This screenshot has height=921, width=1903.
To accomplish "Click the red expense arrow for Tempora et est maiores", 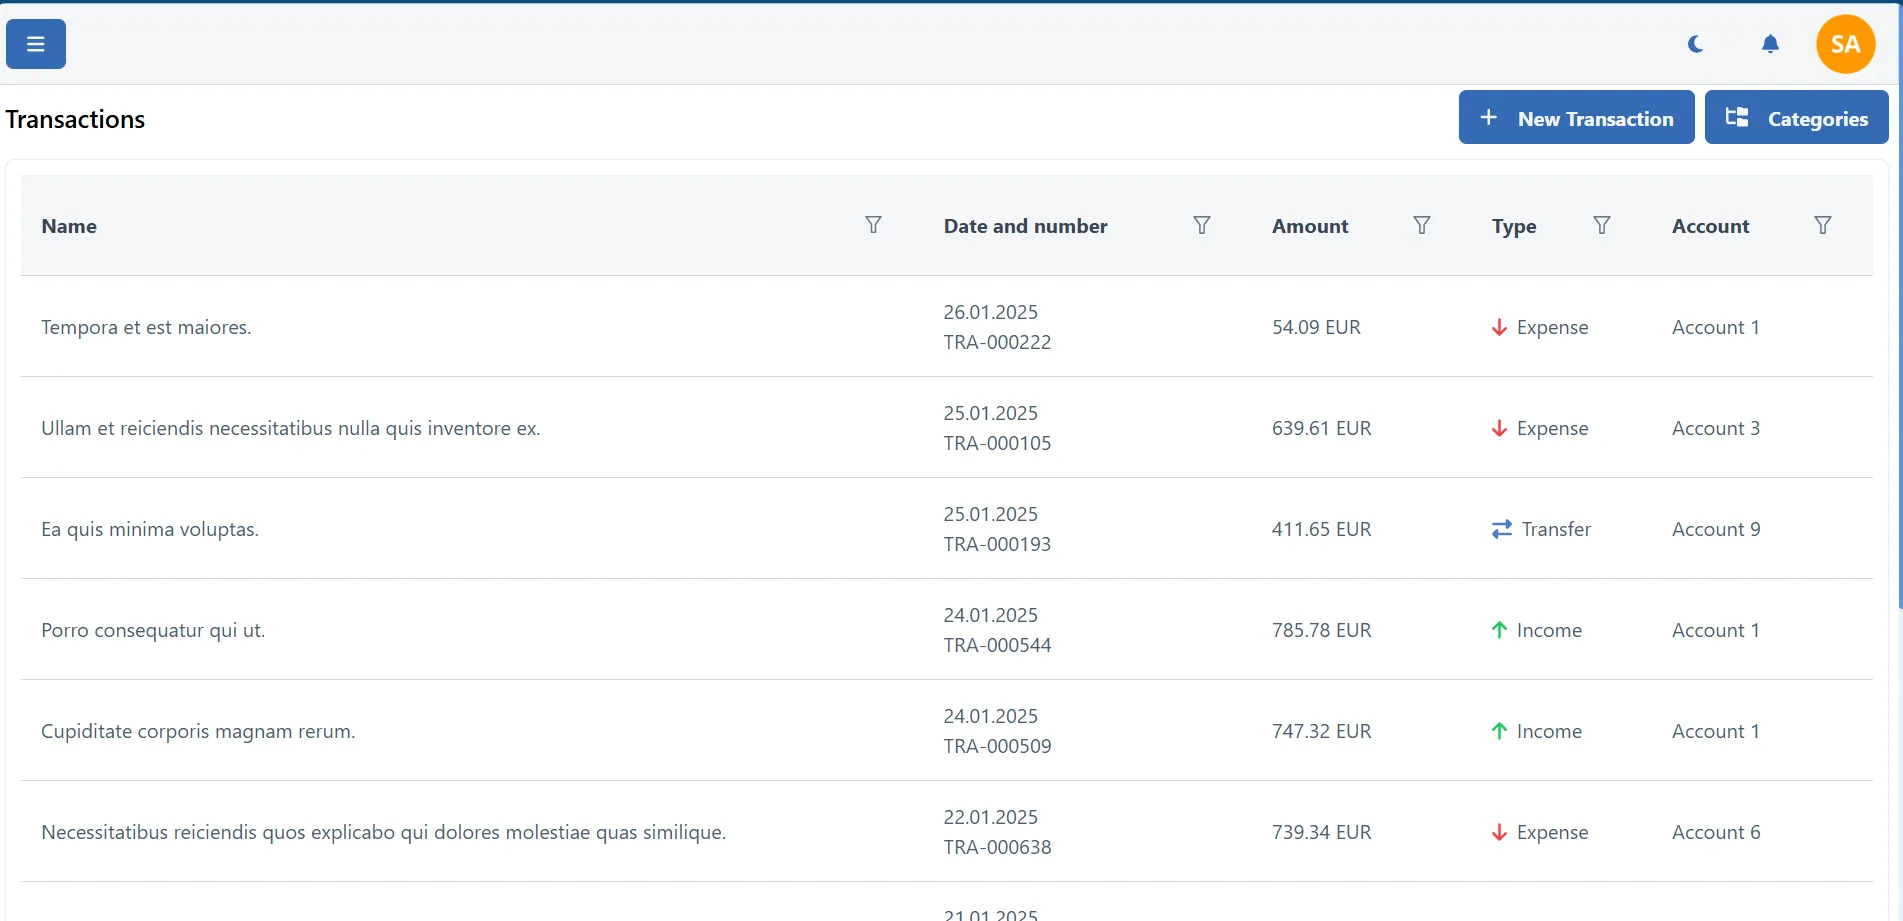I will point(1498,327).
